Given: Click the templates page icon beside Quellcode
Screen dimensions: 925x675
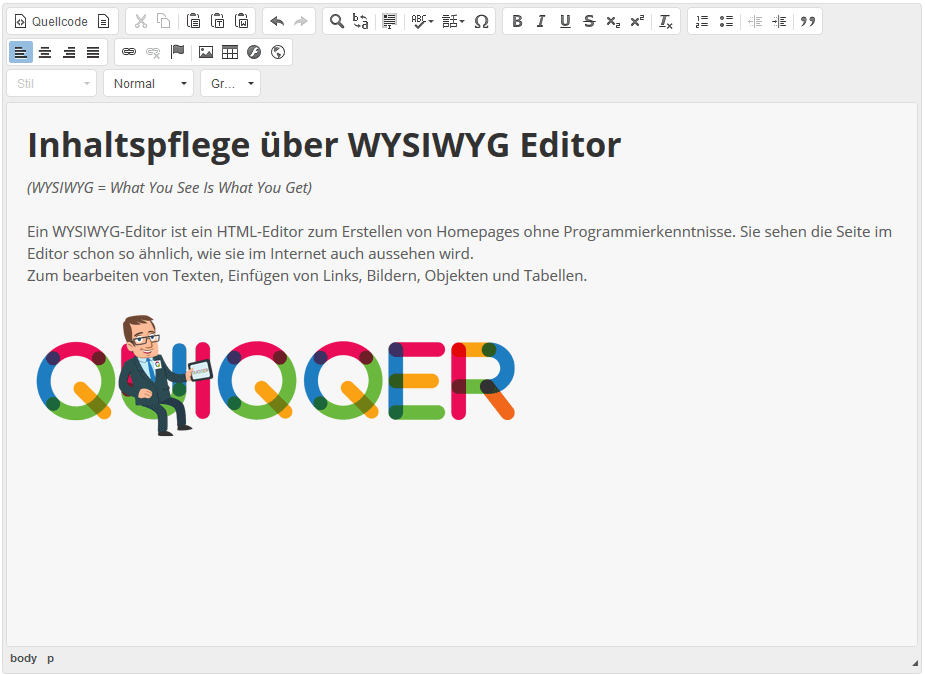Looking at the screenshot, I should point(104,22).
